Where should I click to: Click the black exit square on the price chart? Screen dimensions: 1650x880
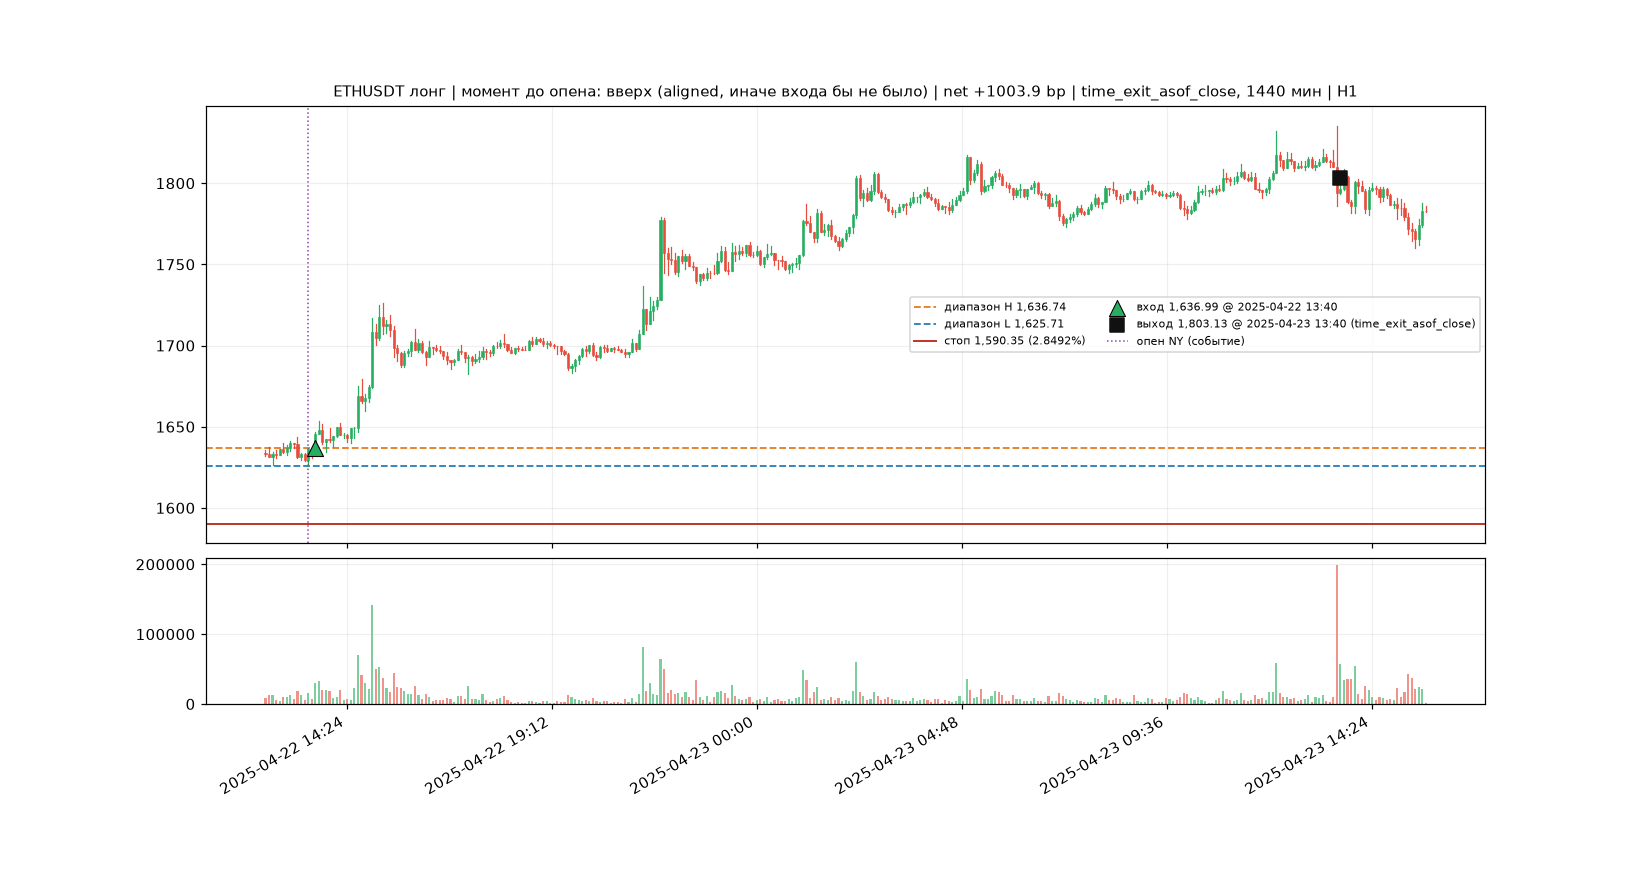(1339, 178)
